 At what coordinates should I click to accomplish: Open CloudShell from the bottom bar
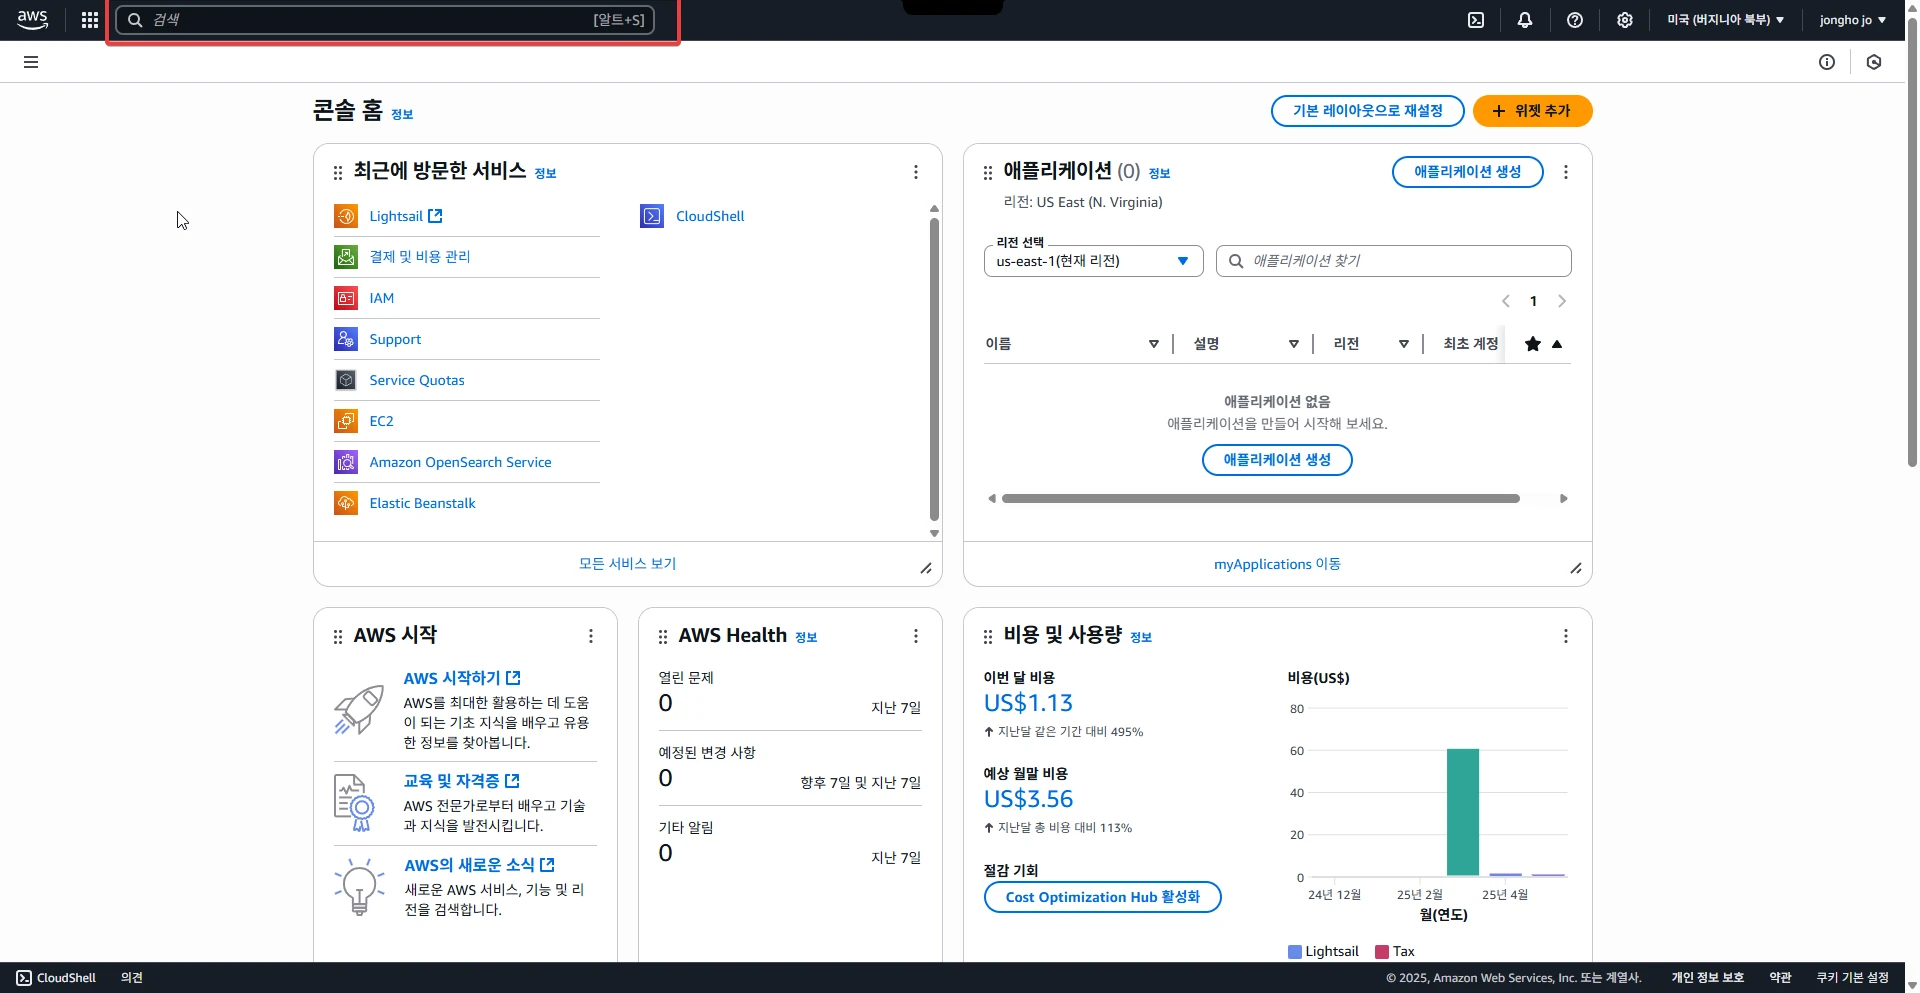[x=56, y=978]
